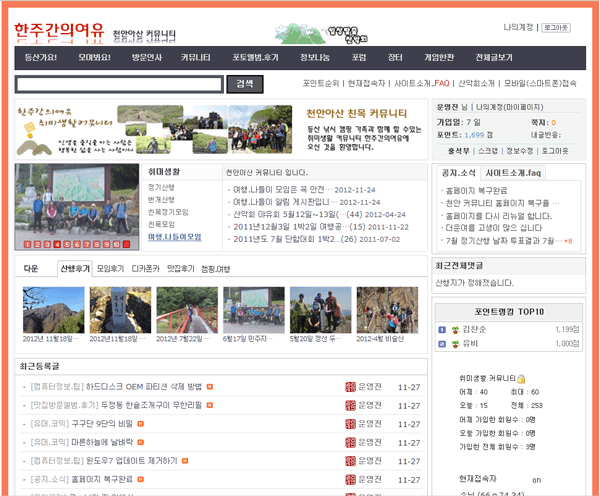Click rank icon beside 유비 in point ranking
The width and height of the screenshot is (600, 496).
(x=442, y=343)
